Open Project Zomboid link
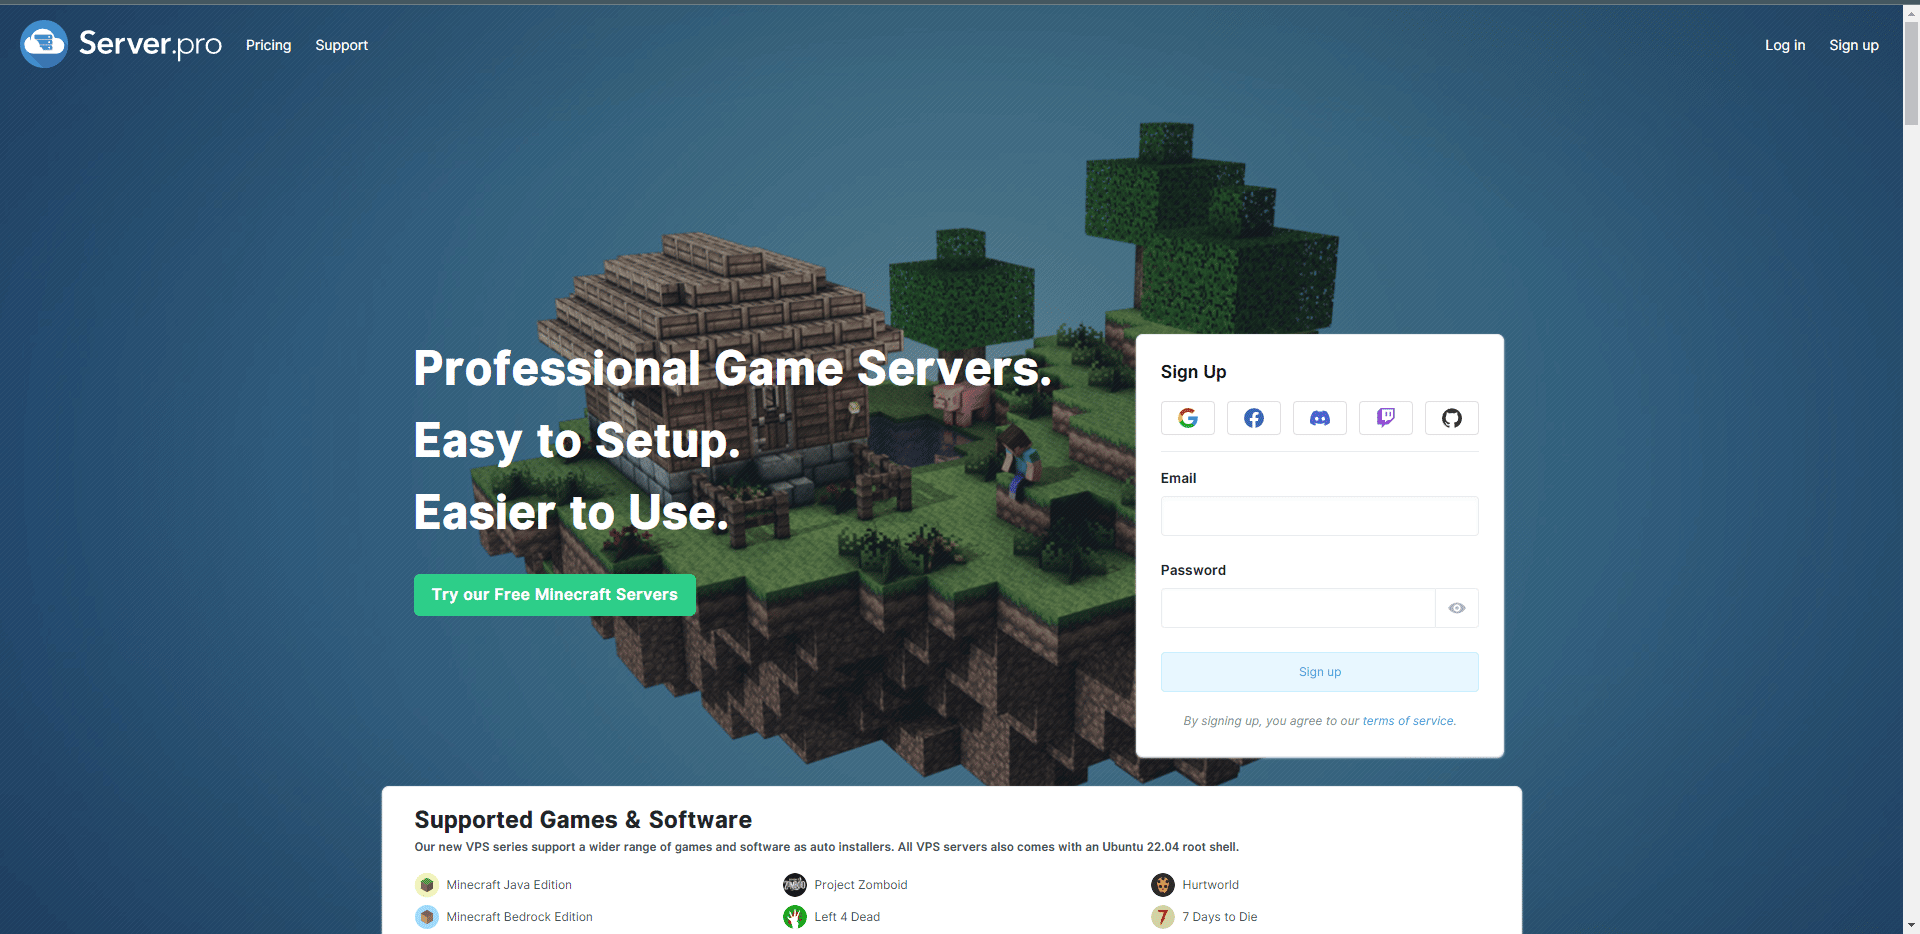This screenshot has height=934, width=1920. pos(861,885)
